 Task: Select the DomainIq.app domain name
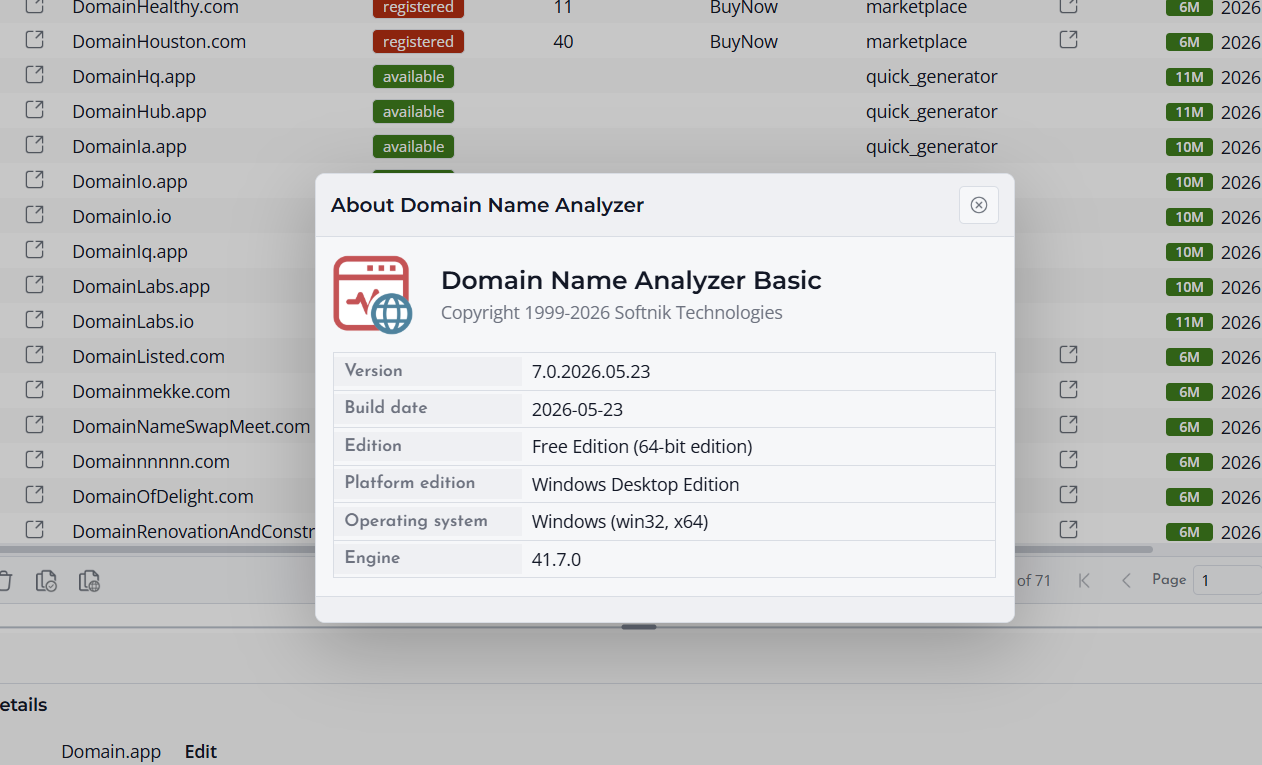(x=130, y=251)
